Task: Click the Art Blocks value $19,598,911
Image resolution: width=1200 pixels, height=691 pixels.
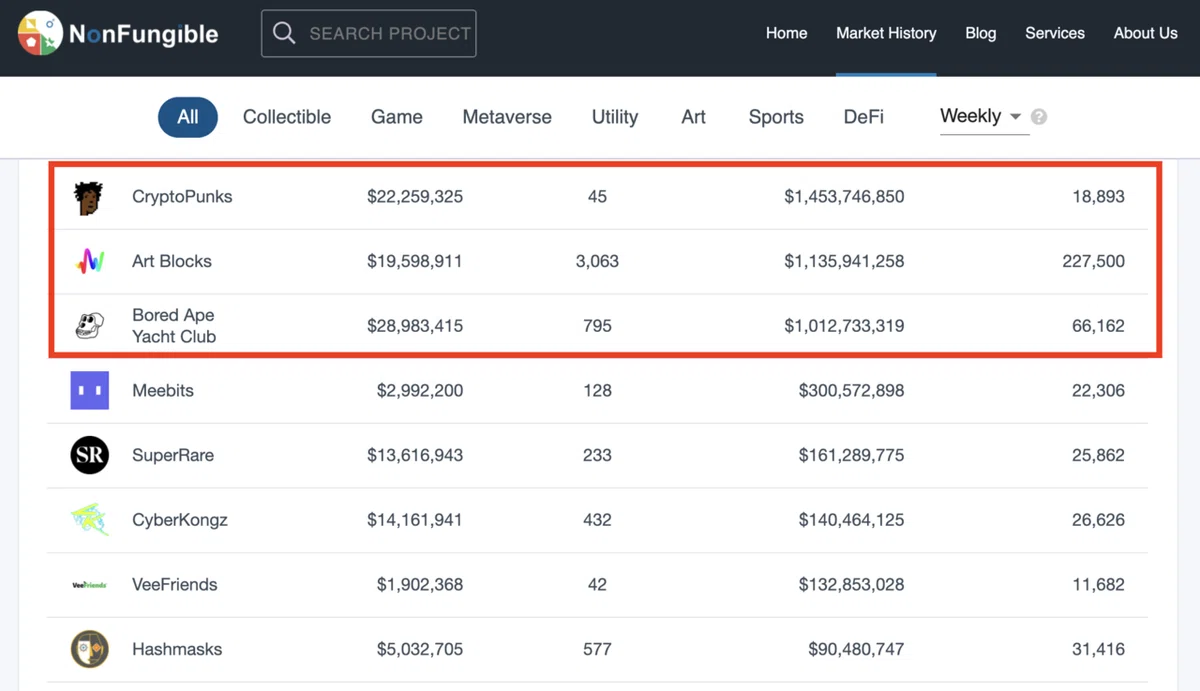Action: pyautogui.click(x=415, y=261)
